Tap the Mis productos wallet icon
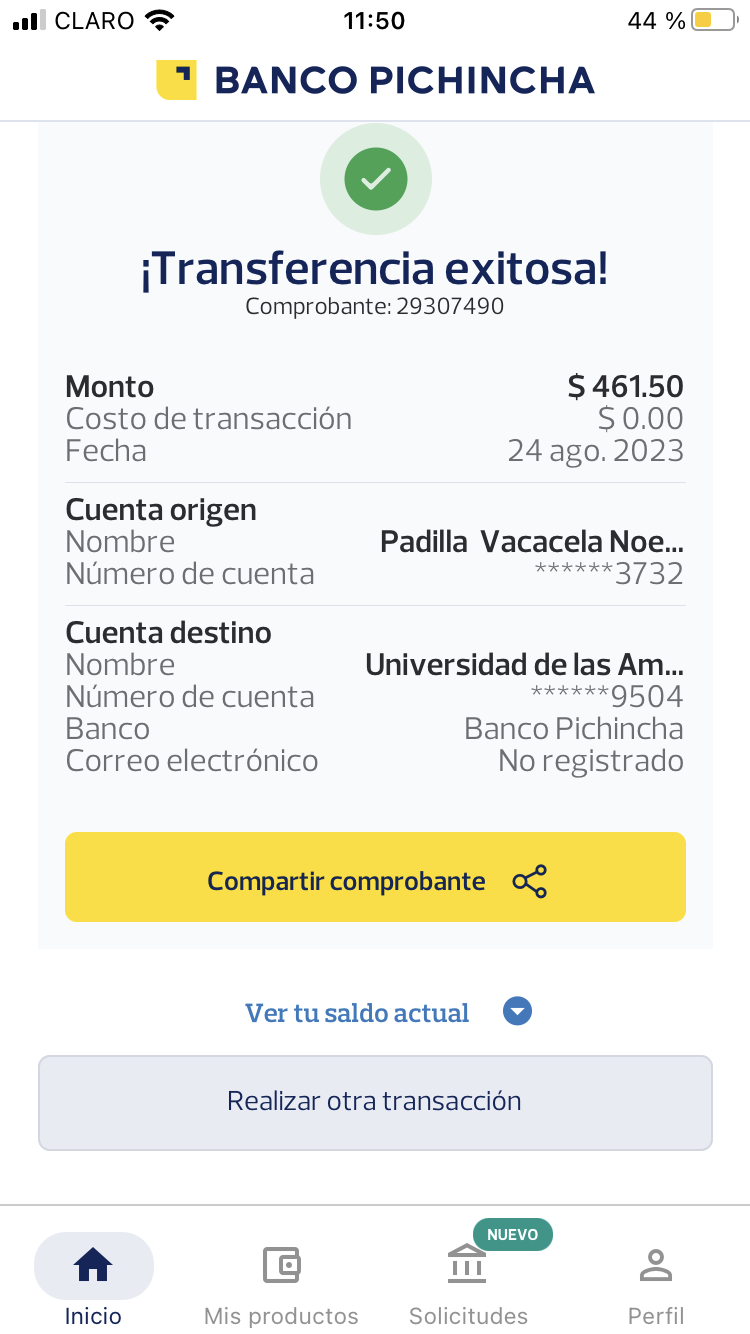The height and width of the screenshot is (1334, 750). click(281, 1265)
